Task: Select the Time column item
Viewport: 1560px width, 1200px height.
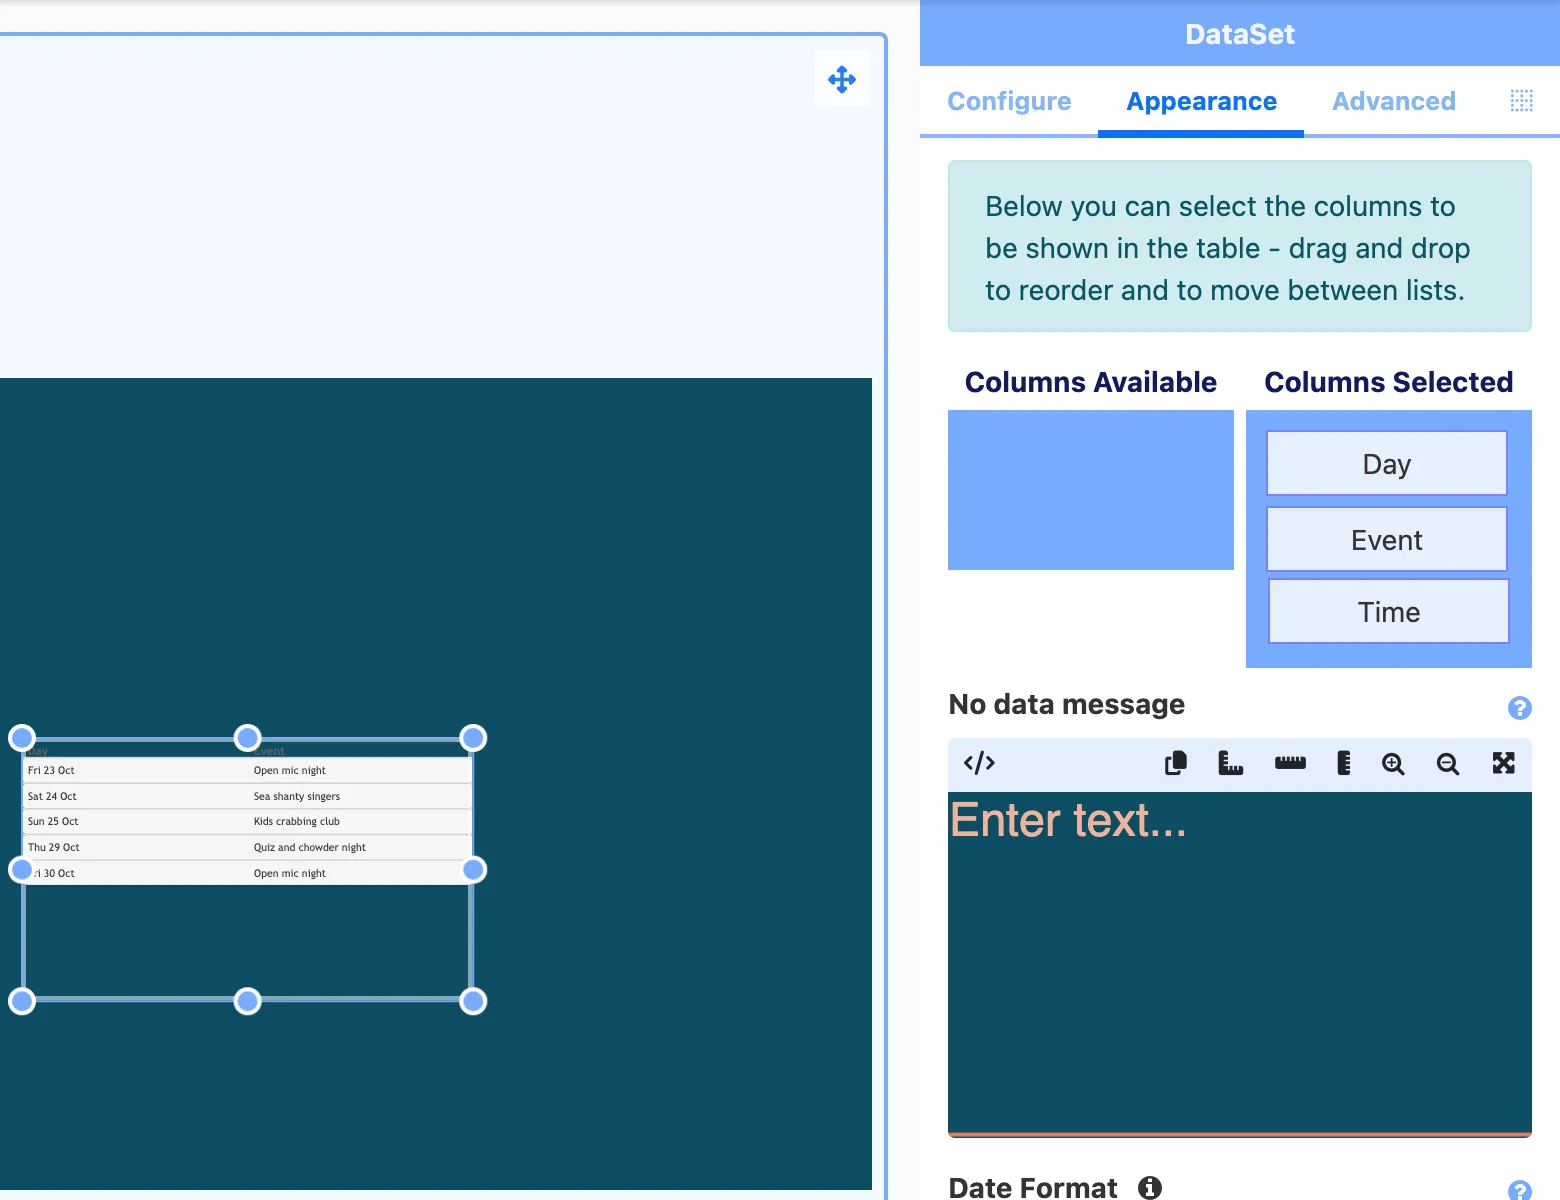Action: click(x=1389, y=612)
